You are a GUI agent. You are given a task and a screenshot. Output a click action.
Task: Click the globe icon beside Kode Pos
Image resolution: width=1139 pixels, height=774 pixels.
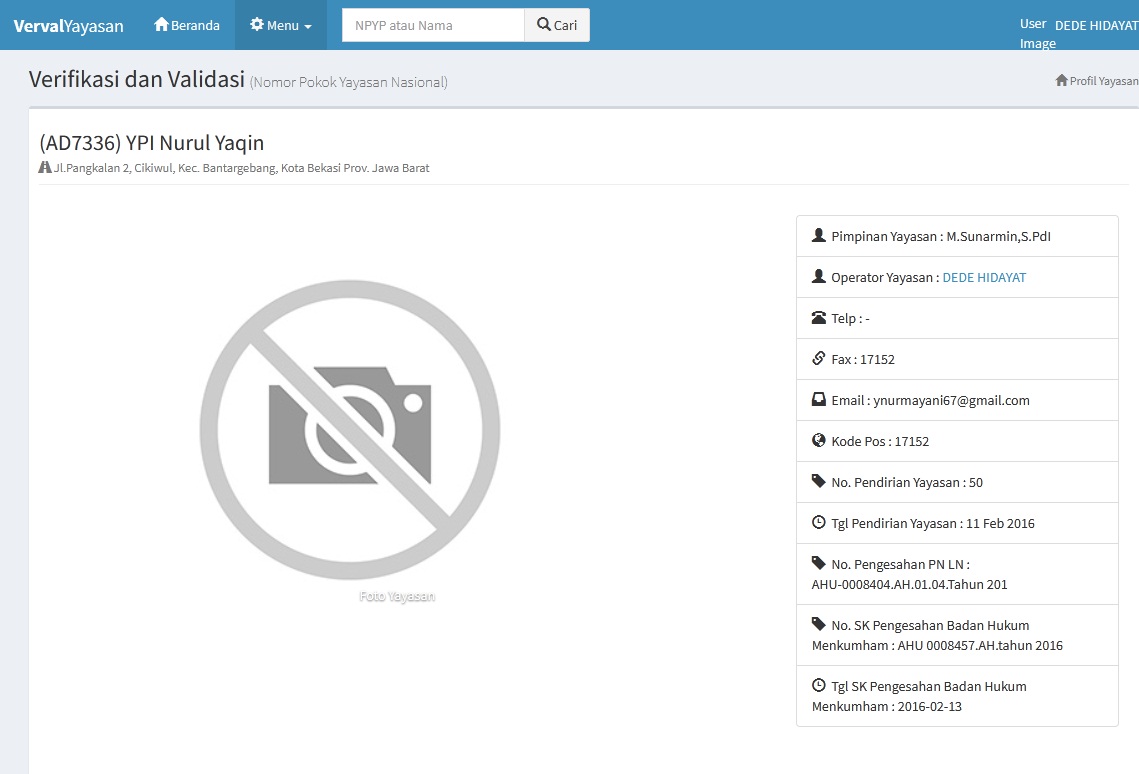pos(818,441)
